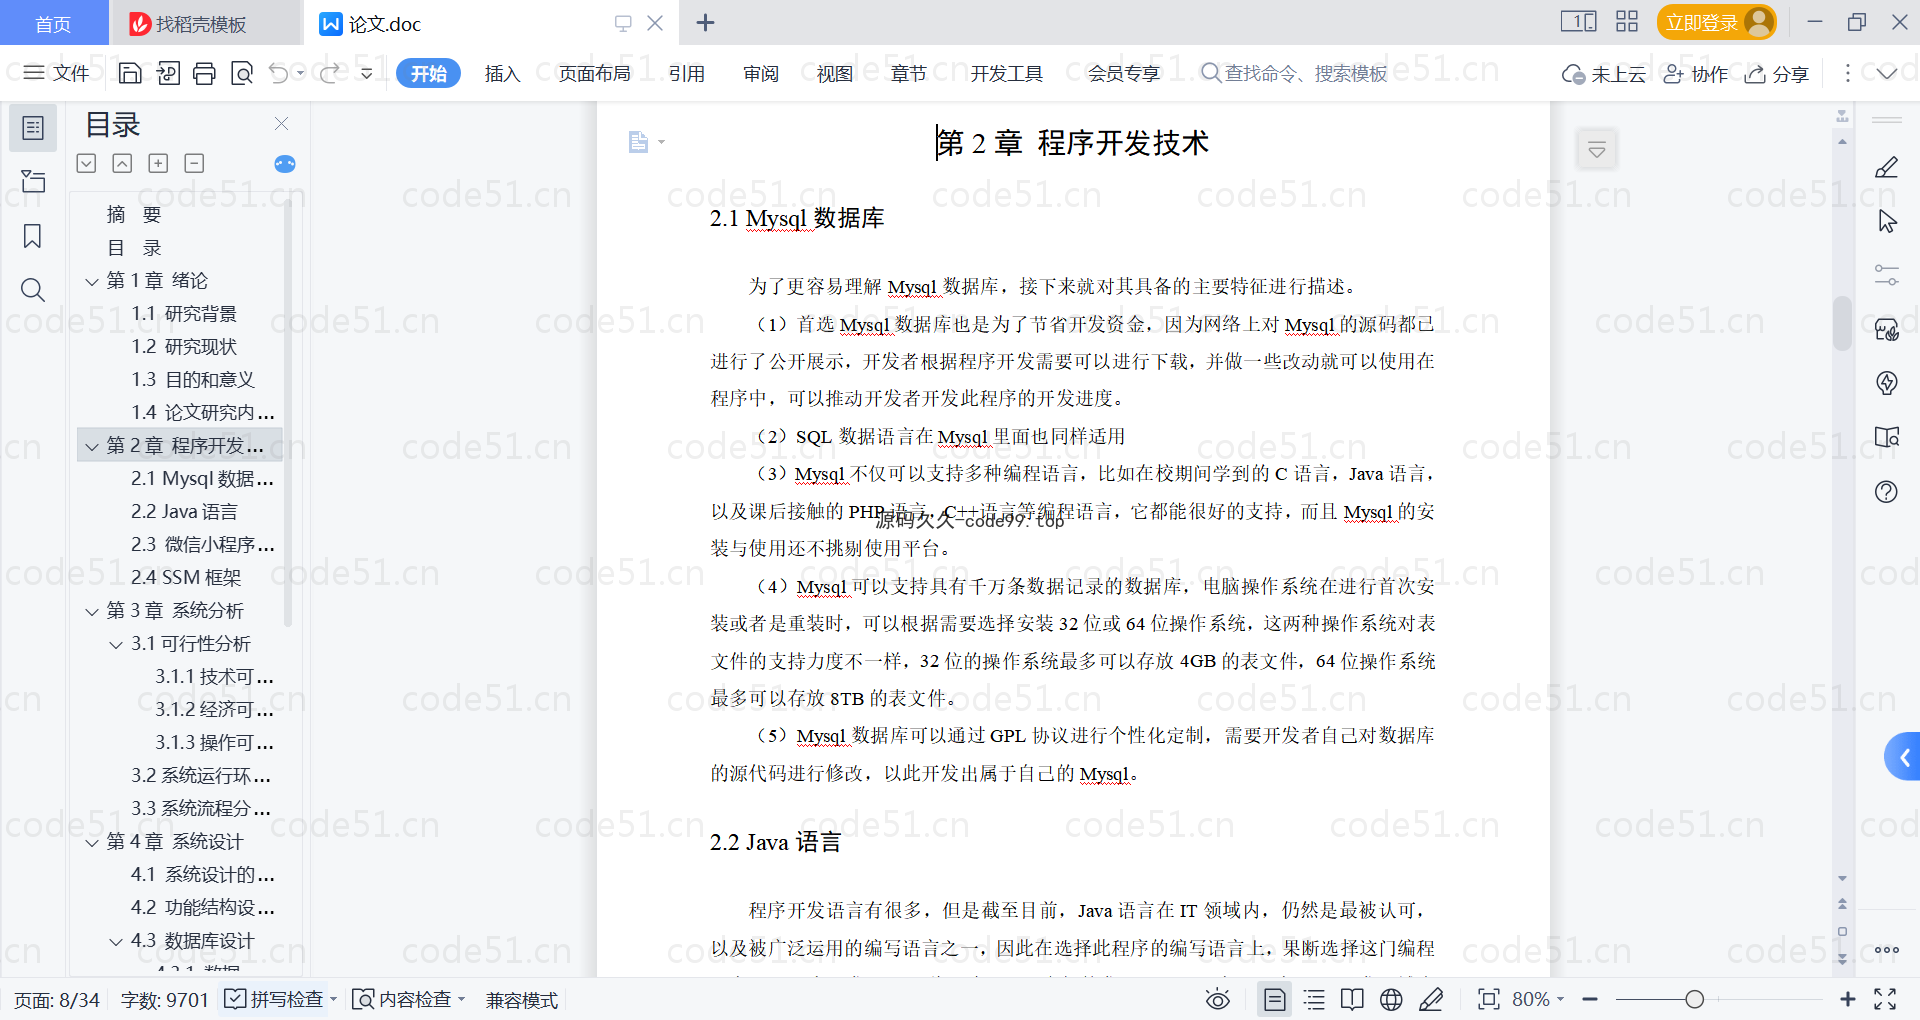The width and height of the screenshot is (1920, 1020).
Task: Click the full screen icon in status bar
Action: [x=1885, y=999]
